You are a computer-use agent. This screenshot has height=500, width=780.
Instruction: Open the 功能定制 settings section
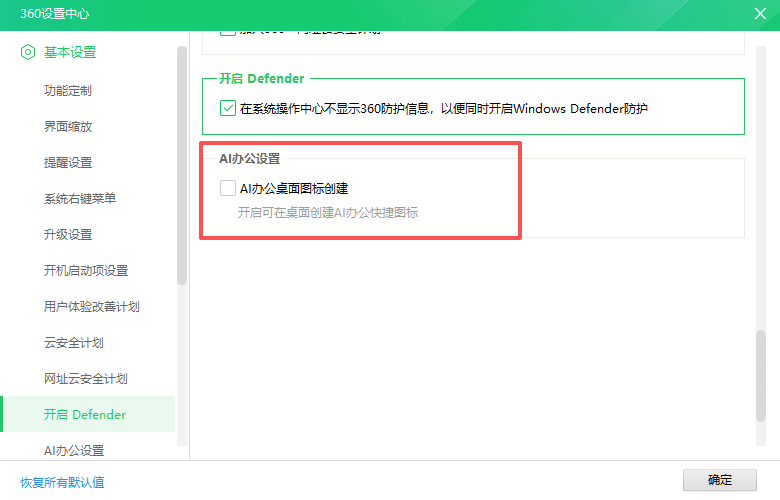(68, 91)
